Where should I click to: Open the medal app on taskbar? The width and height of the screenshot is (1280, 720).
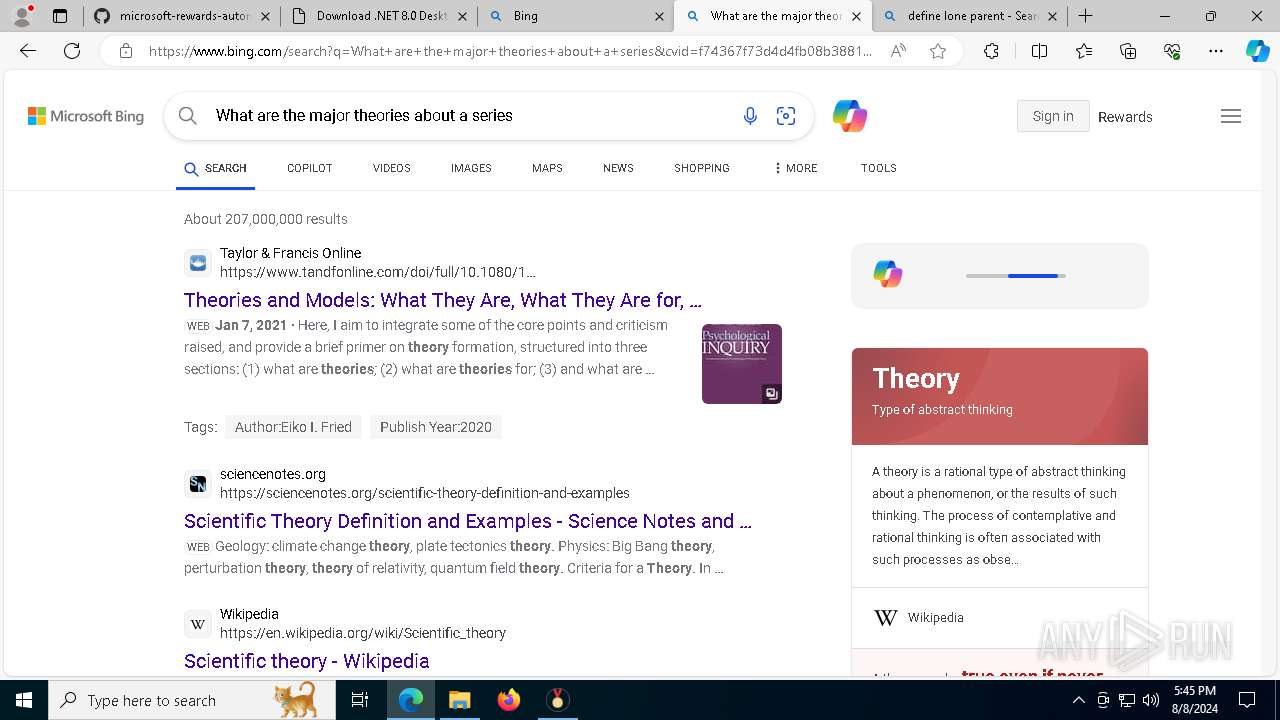click(558, 700)
